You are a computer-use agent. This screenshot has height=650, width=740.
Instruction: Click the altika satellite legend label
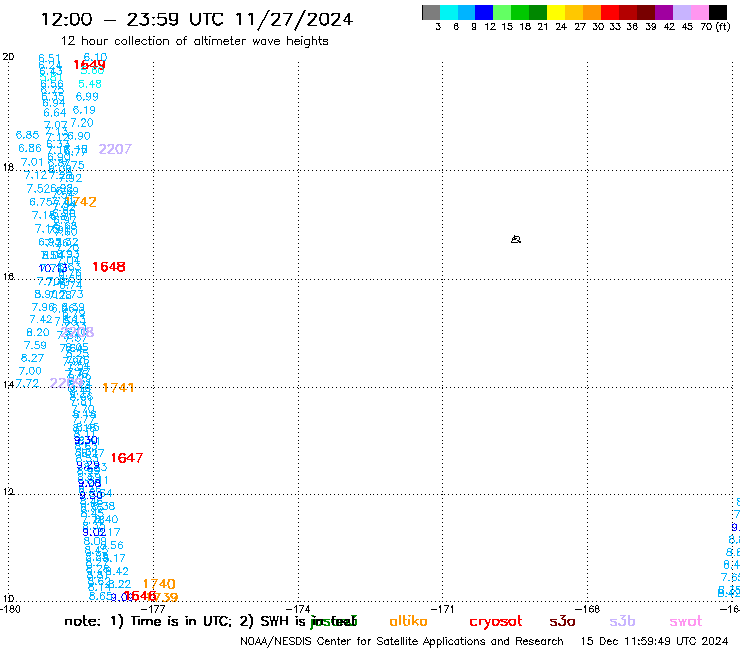click(x=408, y=621)
